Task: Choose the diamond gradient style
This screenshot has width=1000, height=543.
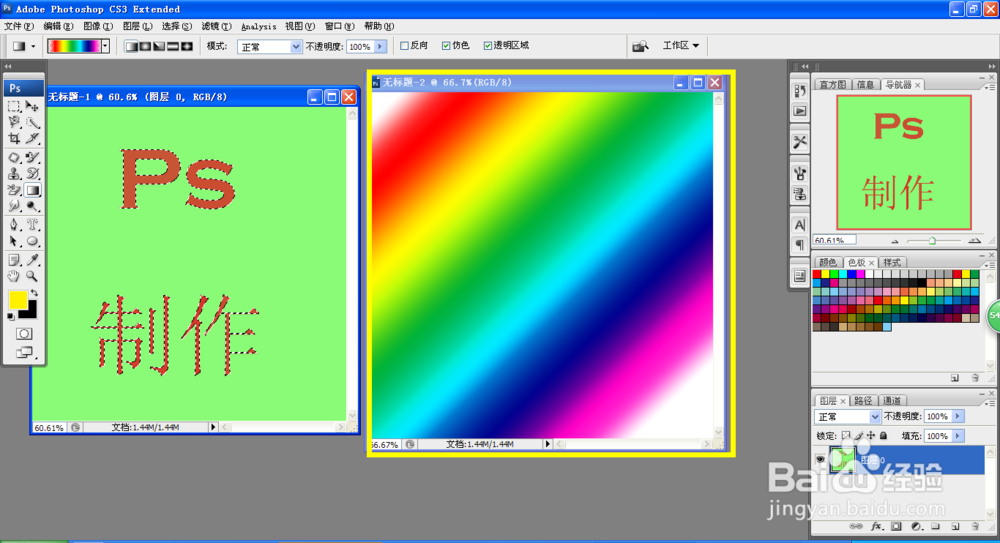Action: (187, 46)
